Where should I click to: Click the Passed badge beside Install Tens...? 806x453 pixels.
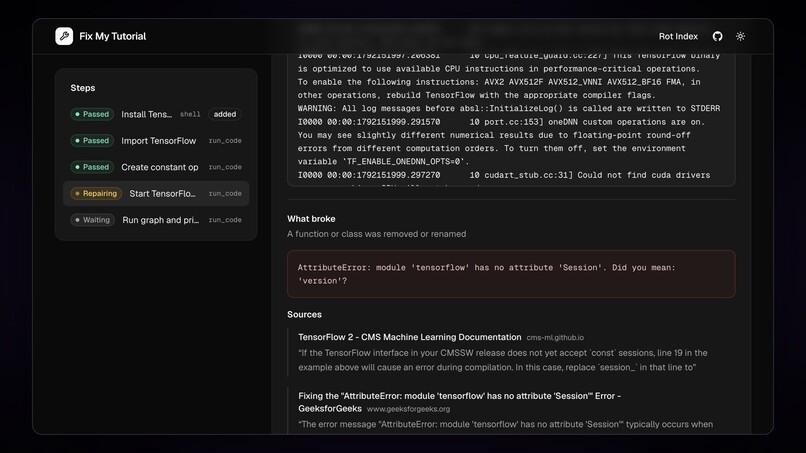tap(92, 114)
